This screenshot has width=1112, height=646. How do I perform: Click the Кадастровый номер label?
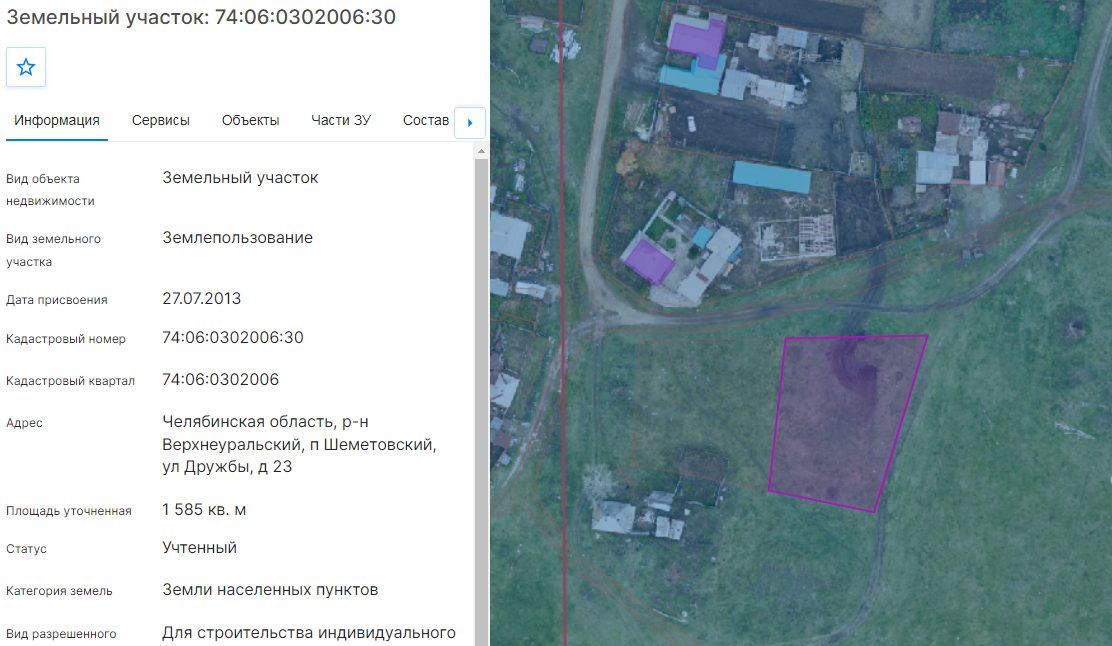(x=66, y=339)
